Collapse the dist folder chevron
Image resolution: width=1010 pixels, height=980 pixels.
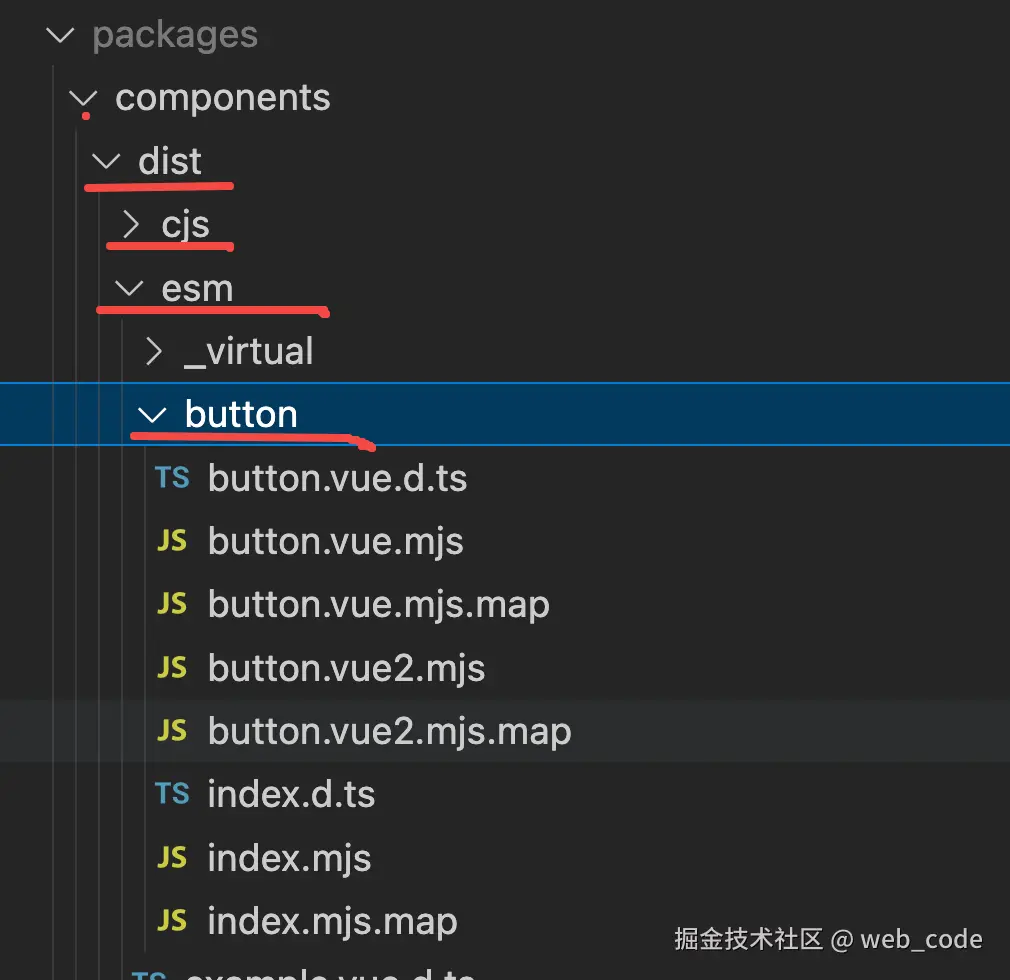107,161
